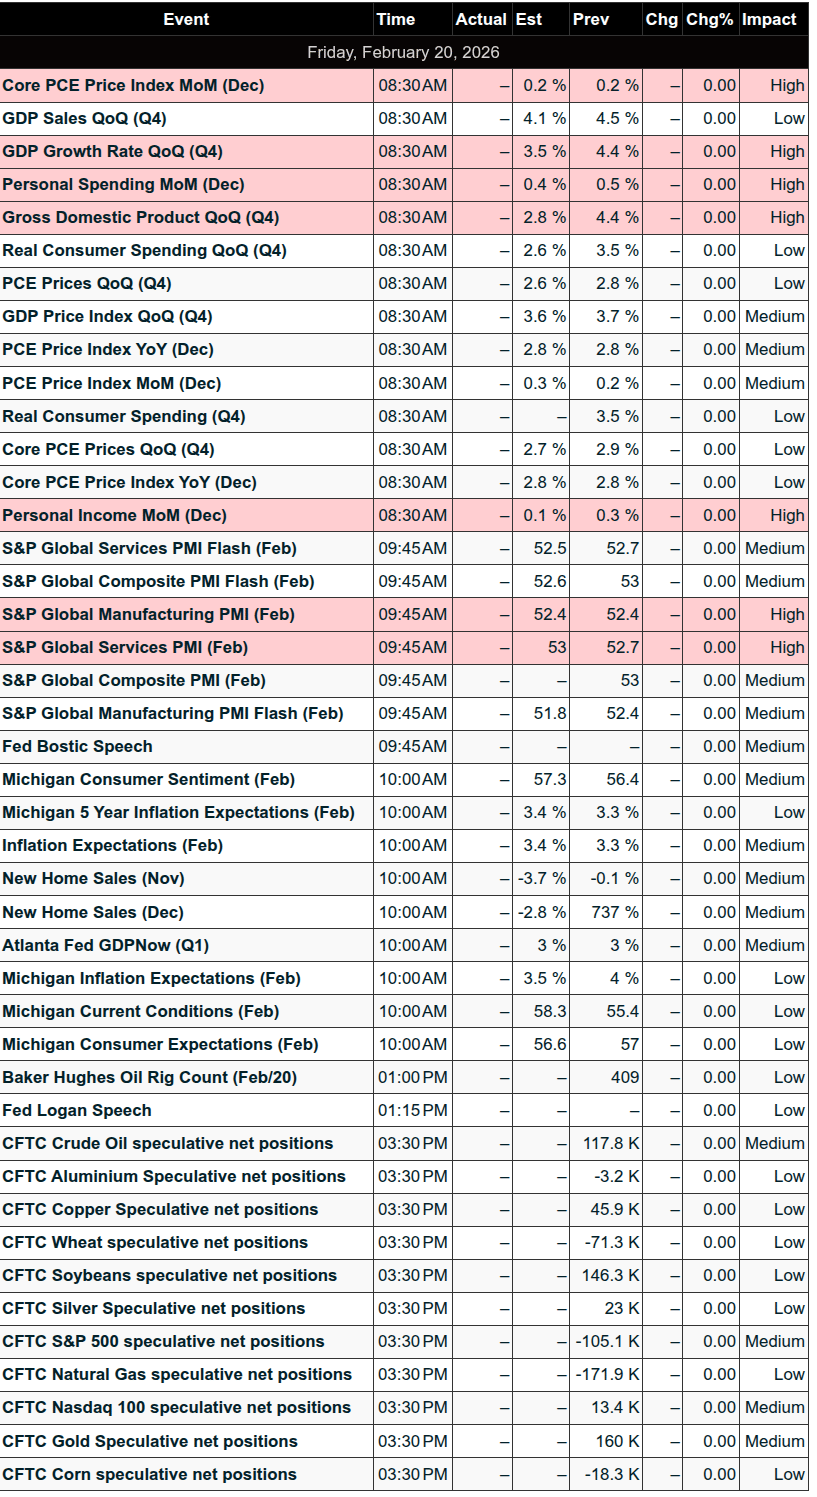Open the GDP Growth Rate QoQ (Q4) event
This screenshot has width=817, height=1497.
click(x=112, y=152)
